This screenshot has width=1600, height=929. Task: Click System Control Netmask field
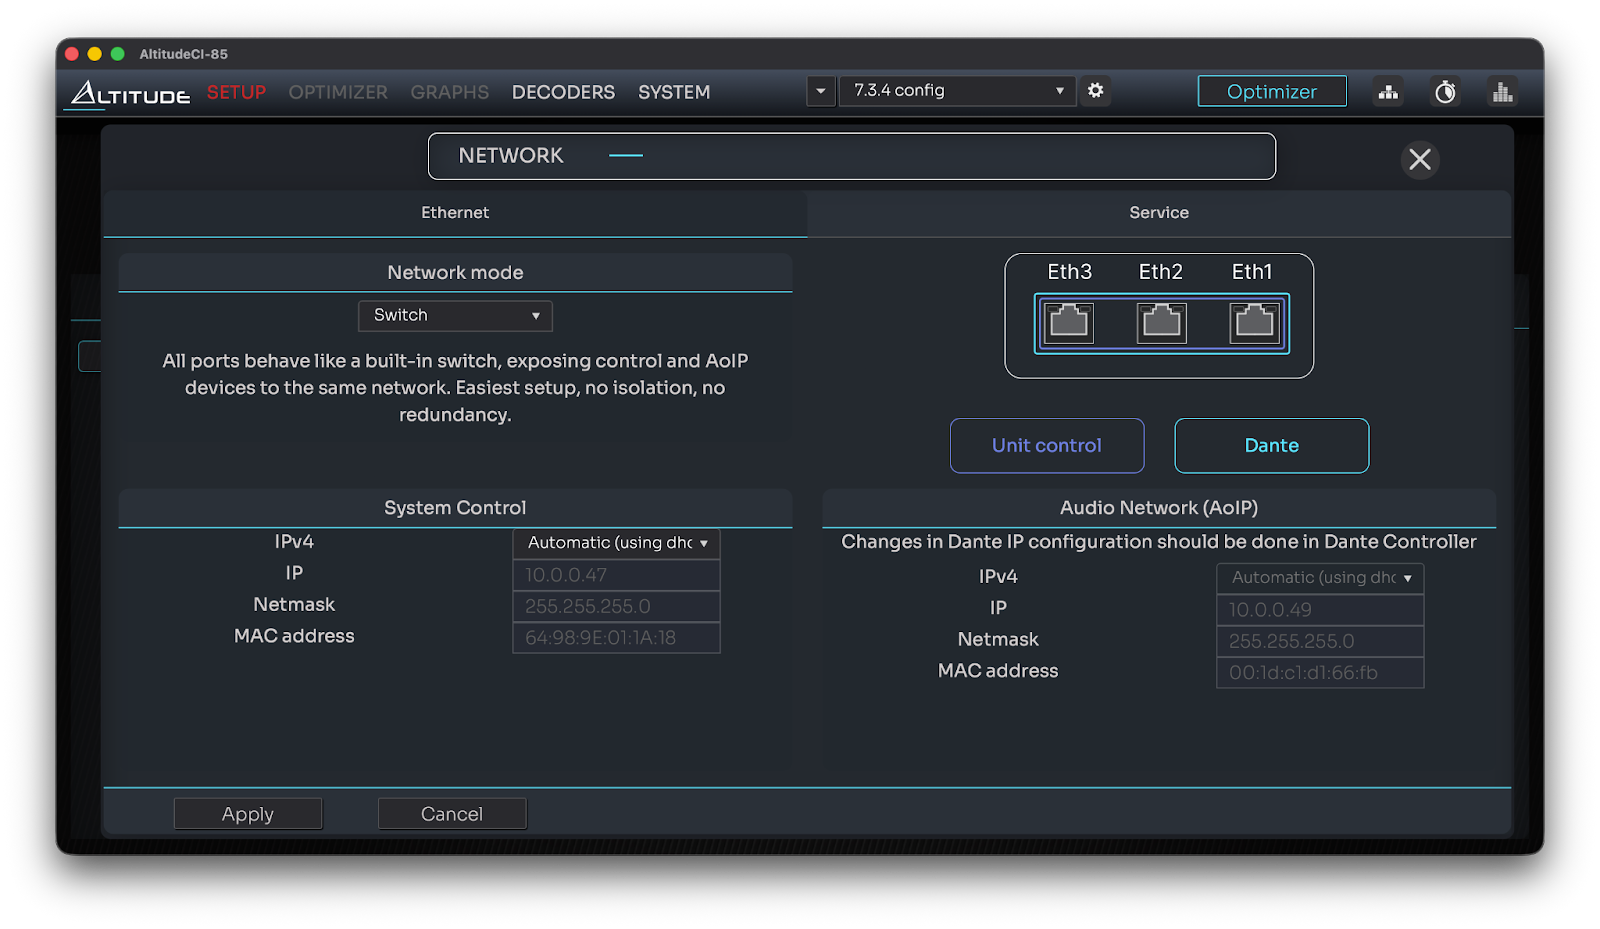tap(616, 606)
